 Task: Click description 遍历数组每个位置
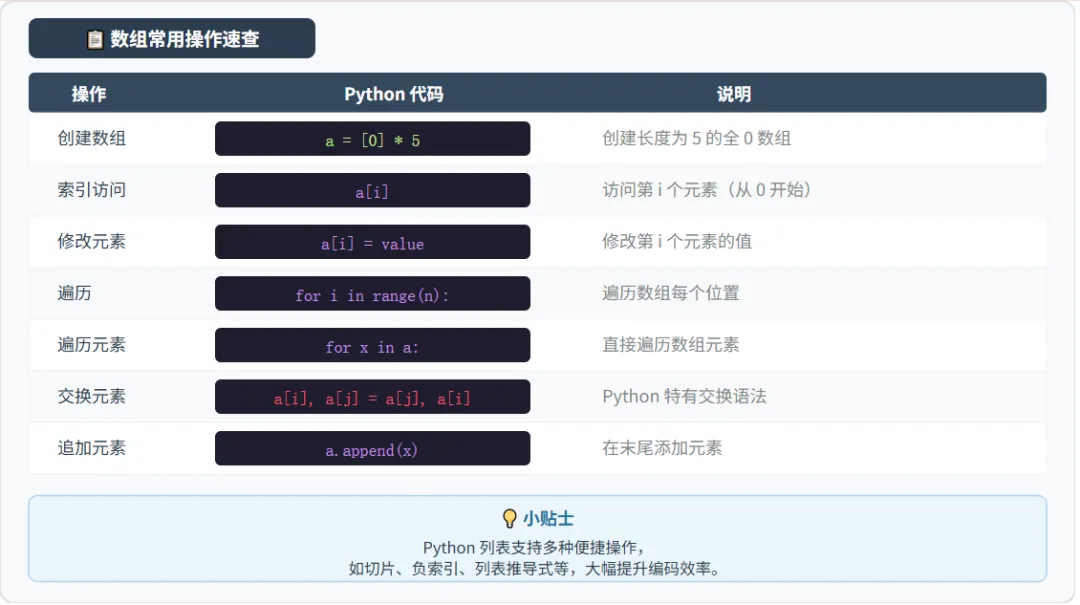click(x=671, y=293)
